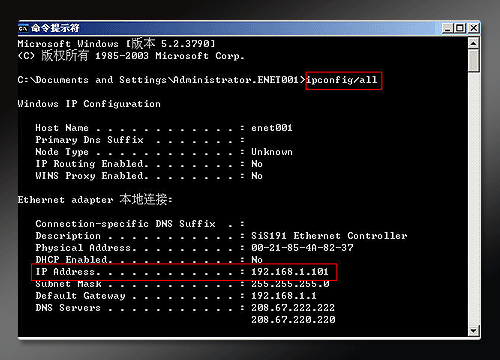Click the scrollbar down arrow
This screenshot has width=500, height=360.
[474, 331]
